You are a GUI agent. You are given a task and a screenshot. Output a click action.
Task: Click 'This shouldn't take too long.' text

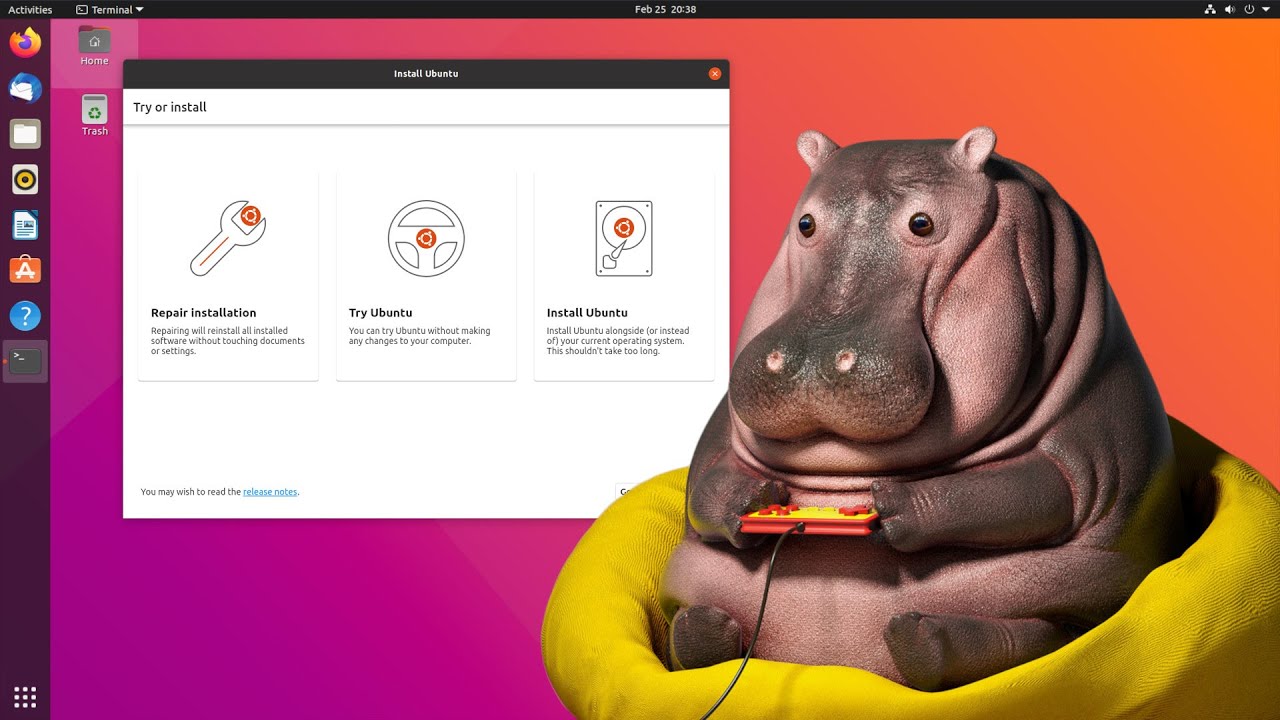click(603, 351)
